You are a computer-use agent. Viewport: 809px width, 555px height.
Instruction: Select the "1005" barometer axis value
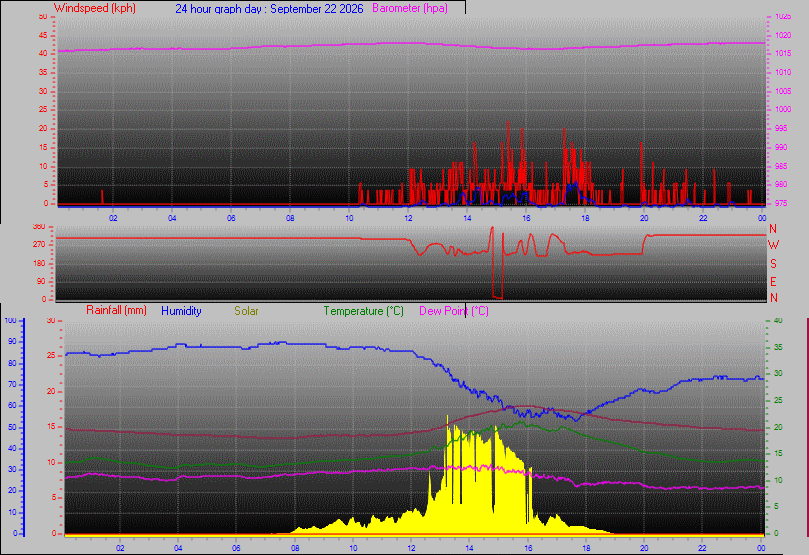pos(783,91)
